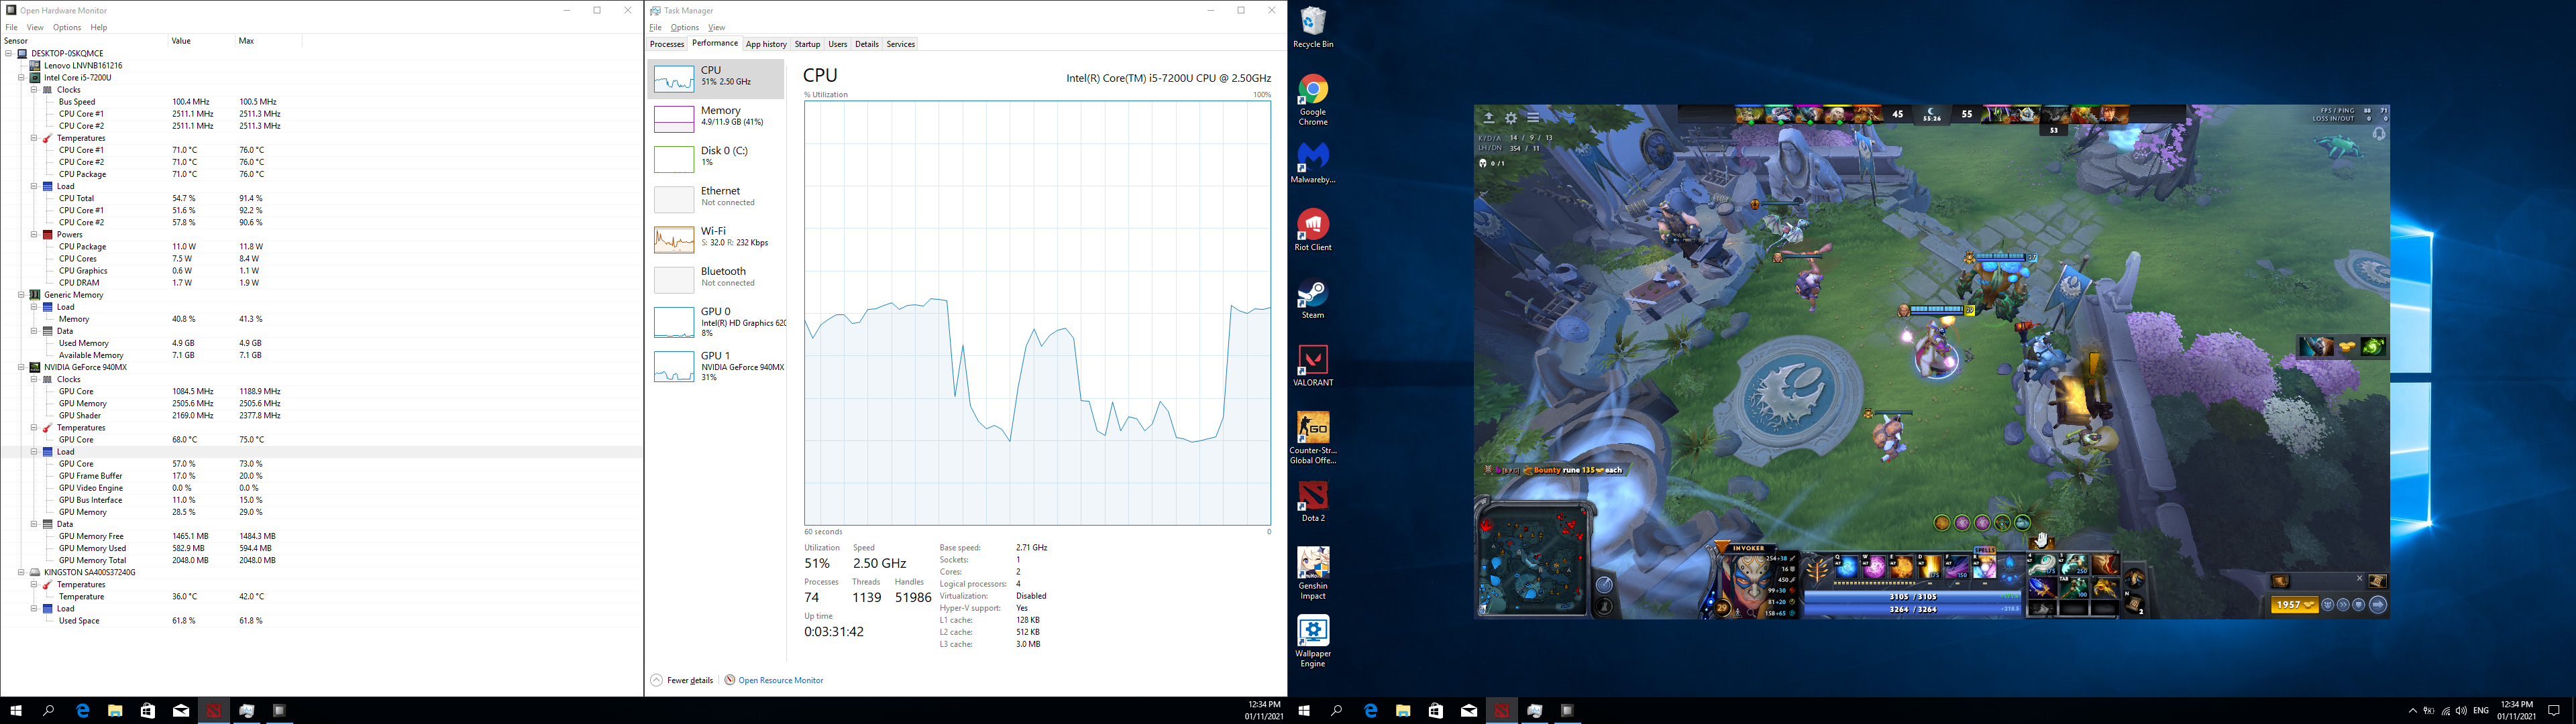
Task: Open Steam from the desktop
Action: 1313,298
